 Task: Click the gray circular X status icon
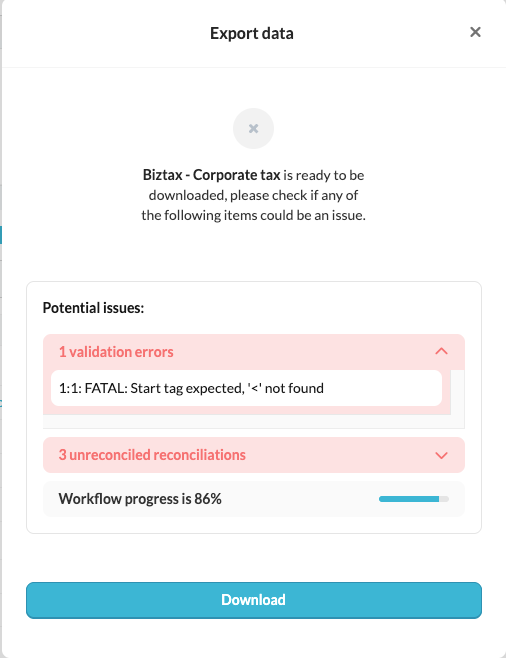(x=253, y=128)
